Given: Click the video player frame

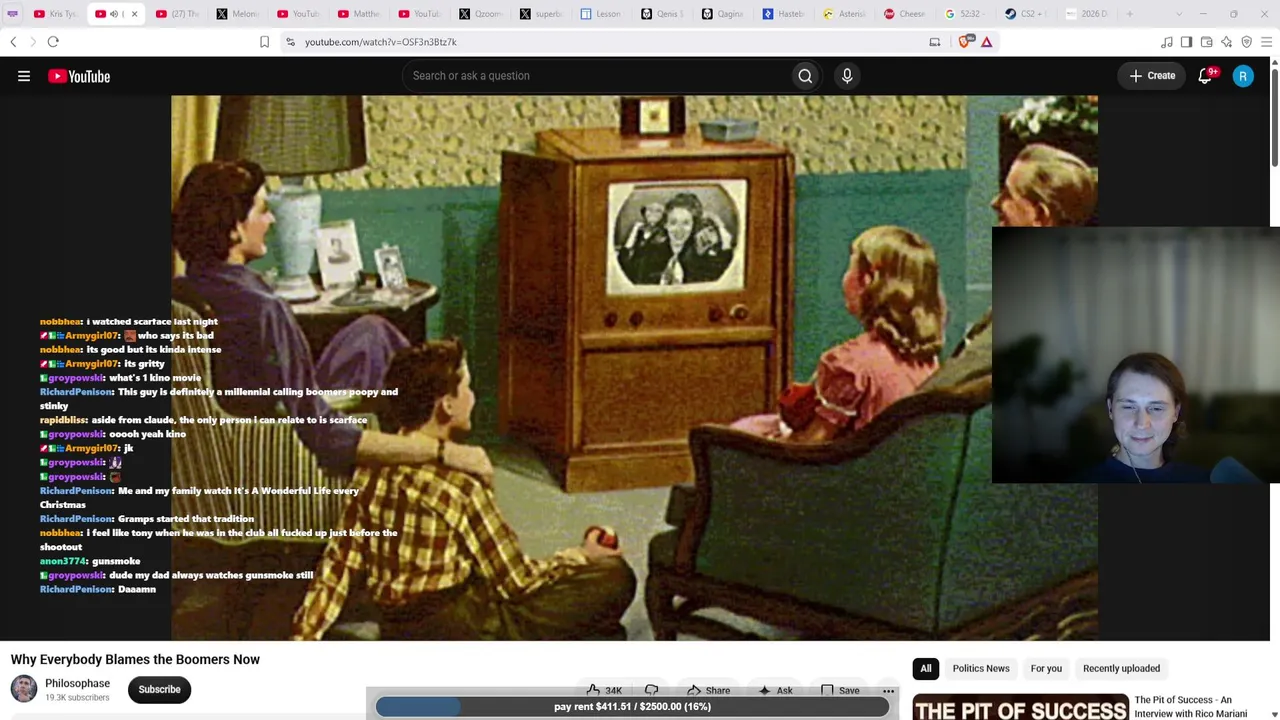Looking at the screenshot, I should [634, 368].
